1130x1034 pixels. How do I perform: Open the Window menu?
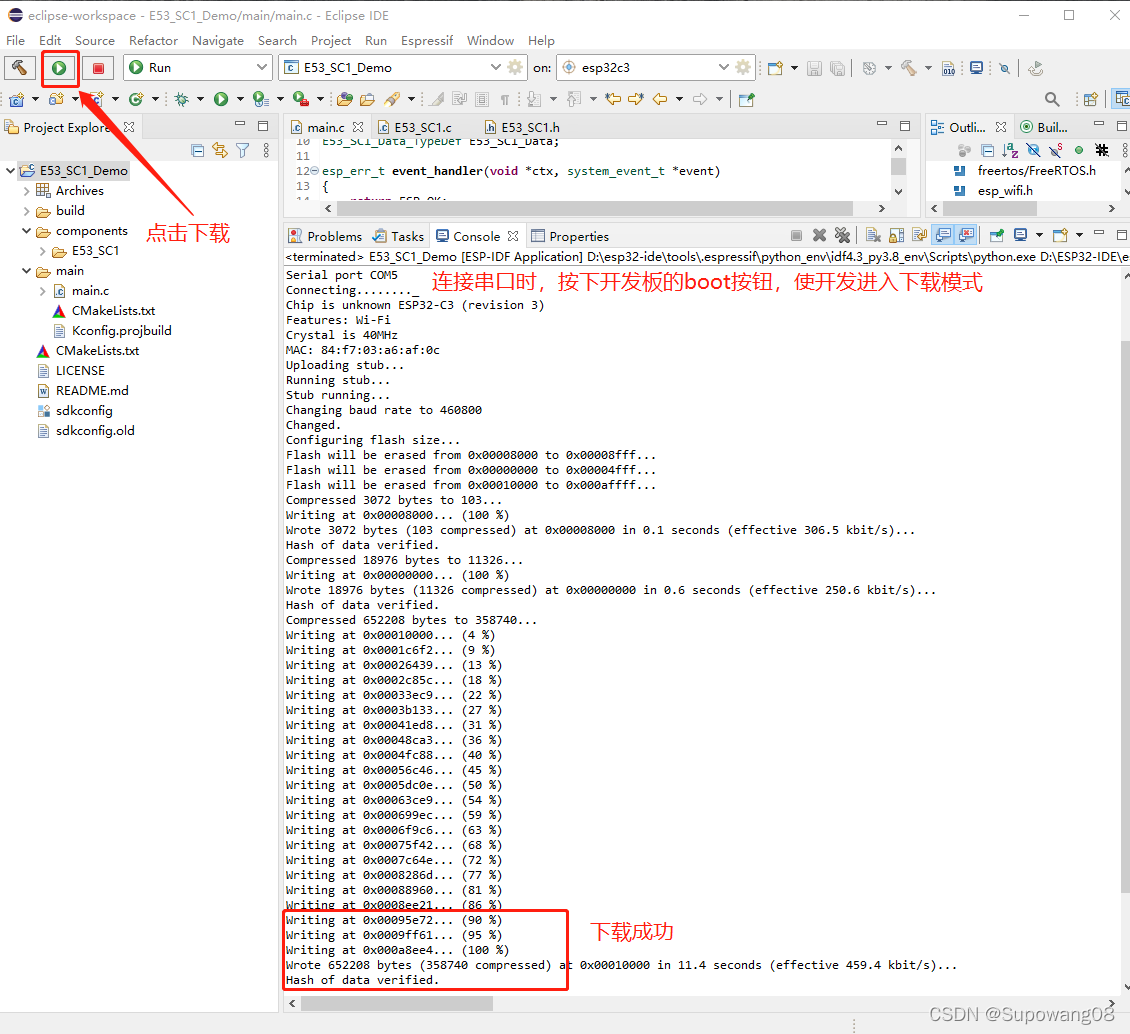tap(490, 40)
